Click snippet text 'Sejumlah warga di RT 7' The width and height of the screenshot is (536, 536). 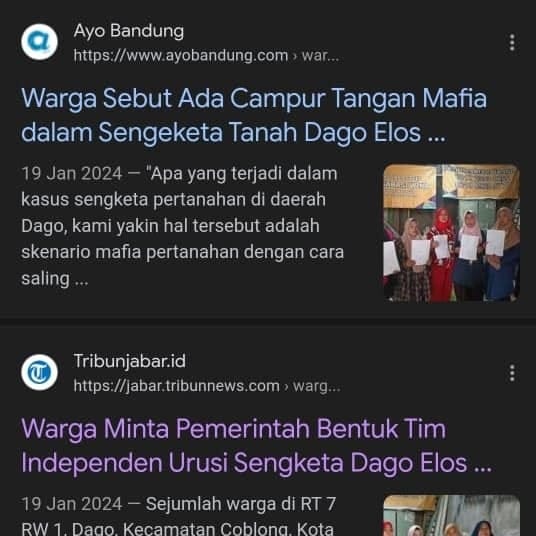pyautogui.click(x=241, y=504)
